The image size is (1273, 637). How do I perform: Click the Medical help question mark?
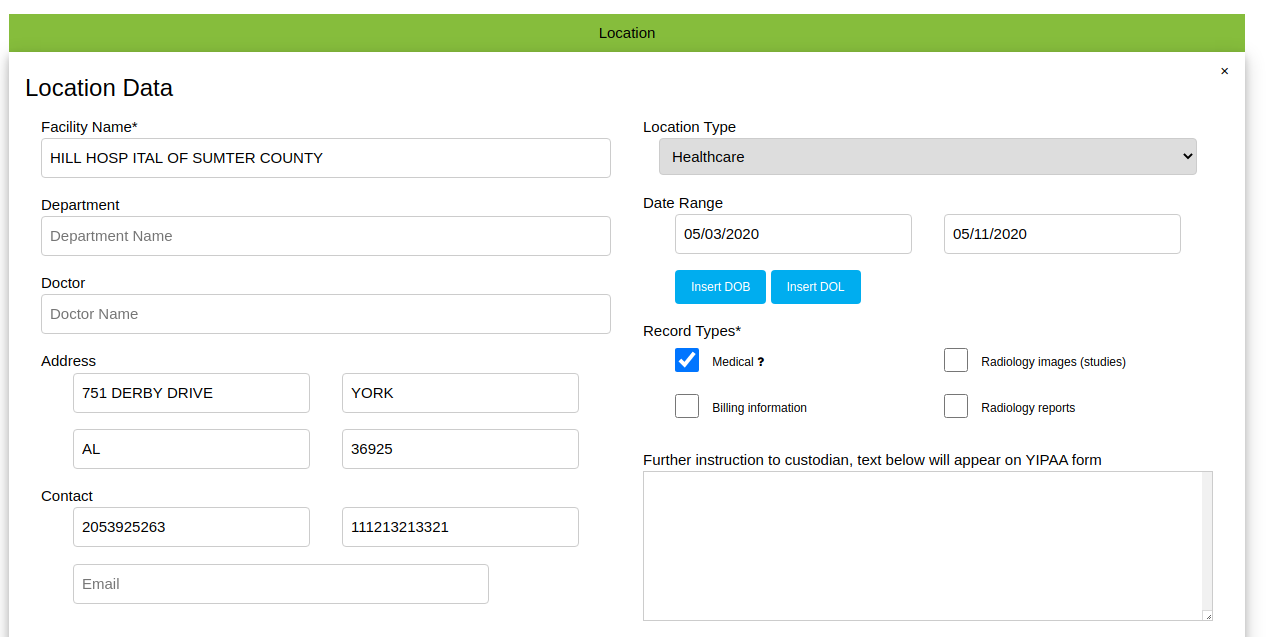click(x=761, y=362)
